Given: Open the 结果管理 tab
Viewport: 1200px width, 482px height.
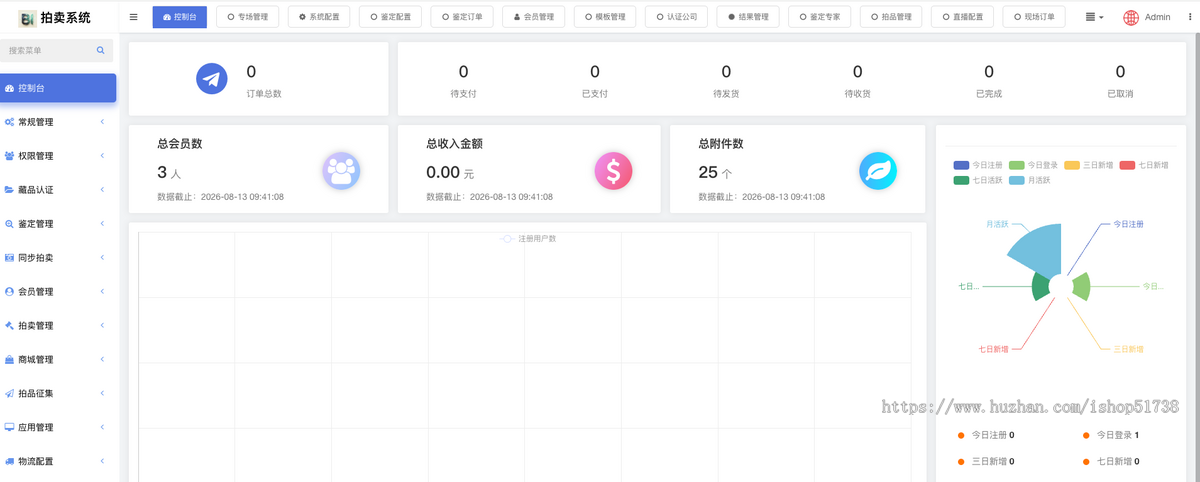Looking at the screenshot, I should click(x=748, y=17).
